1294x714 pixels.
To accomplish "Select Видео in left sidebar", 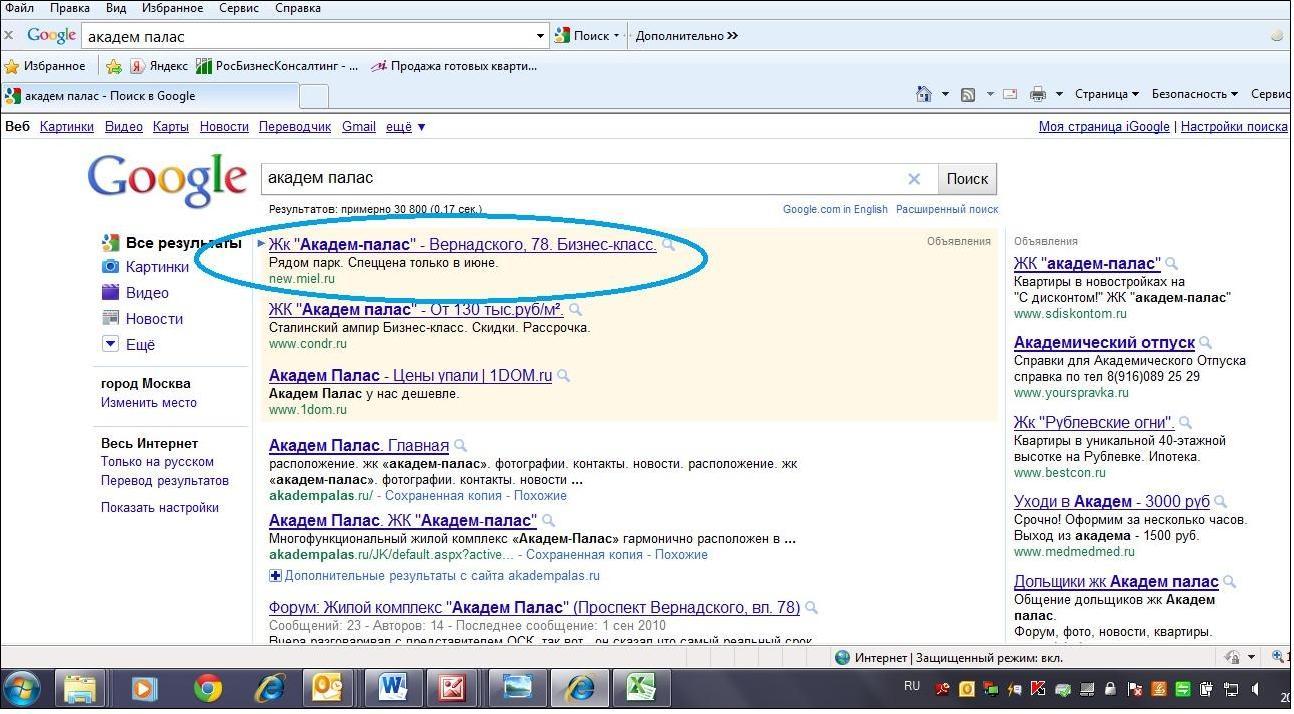I will coord(147,293).
